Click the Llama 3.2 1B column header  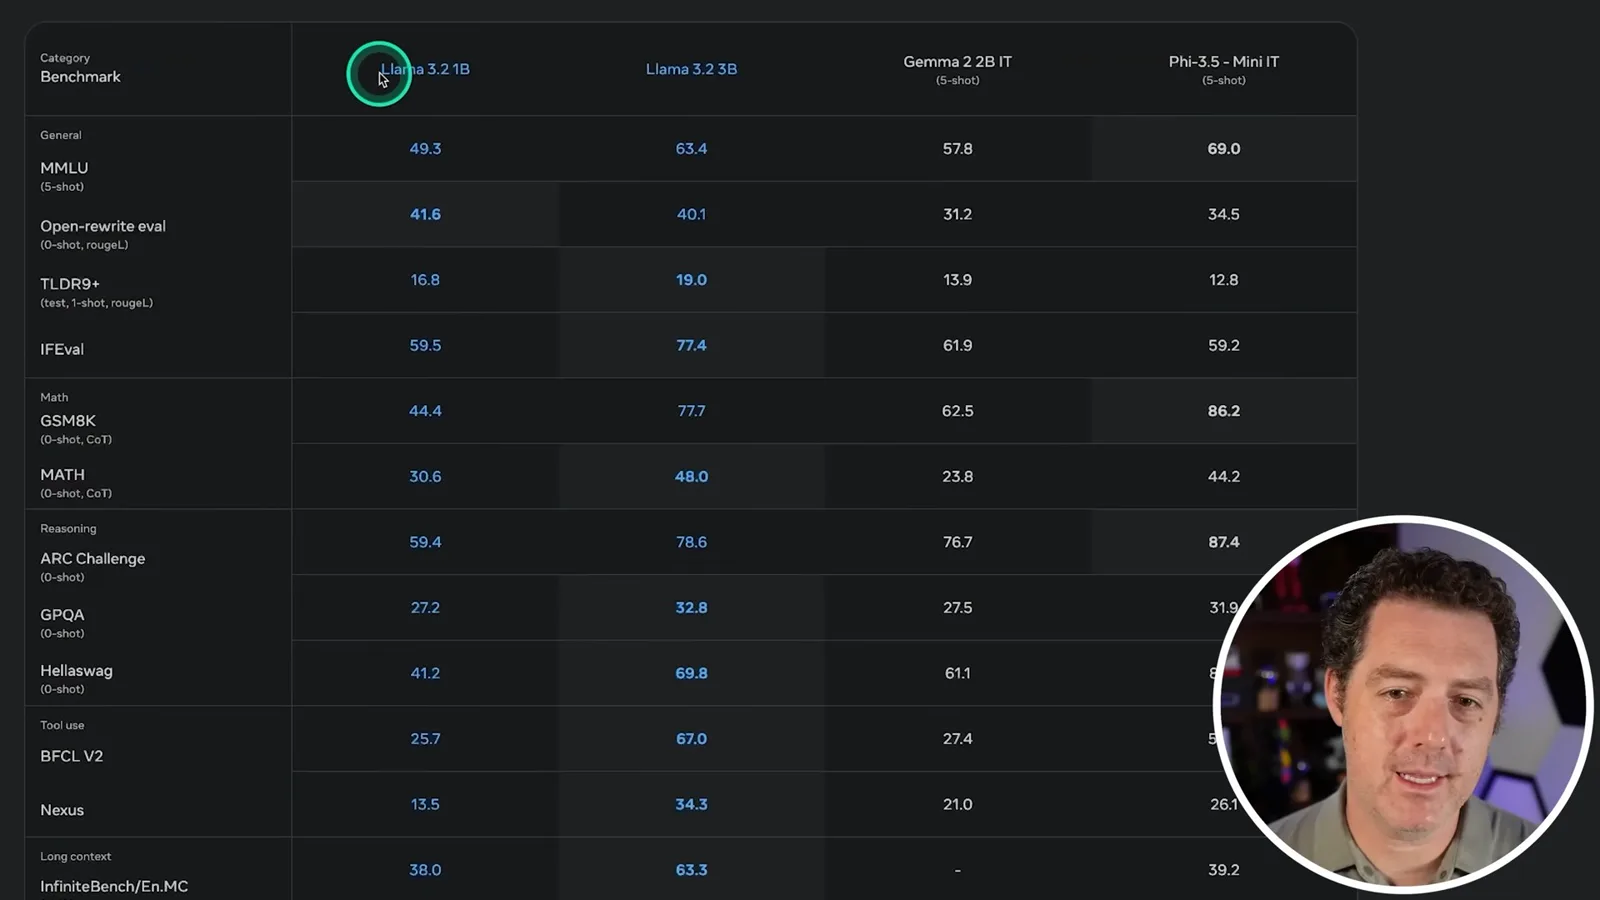click(x=425, y=69)
